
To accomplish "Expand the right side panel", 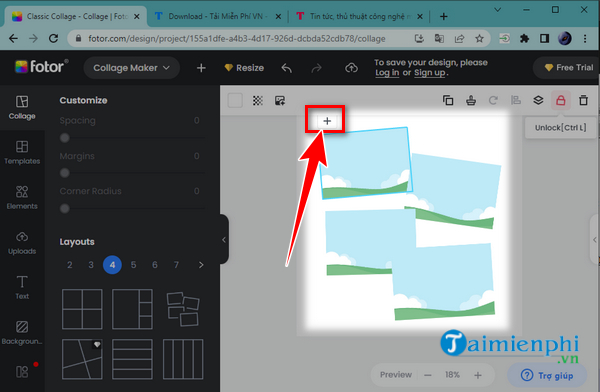I will pos(594,240).
